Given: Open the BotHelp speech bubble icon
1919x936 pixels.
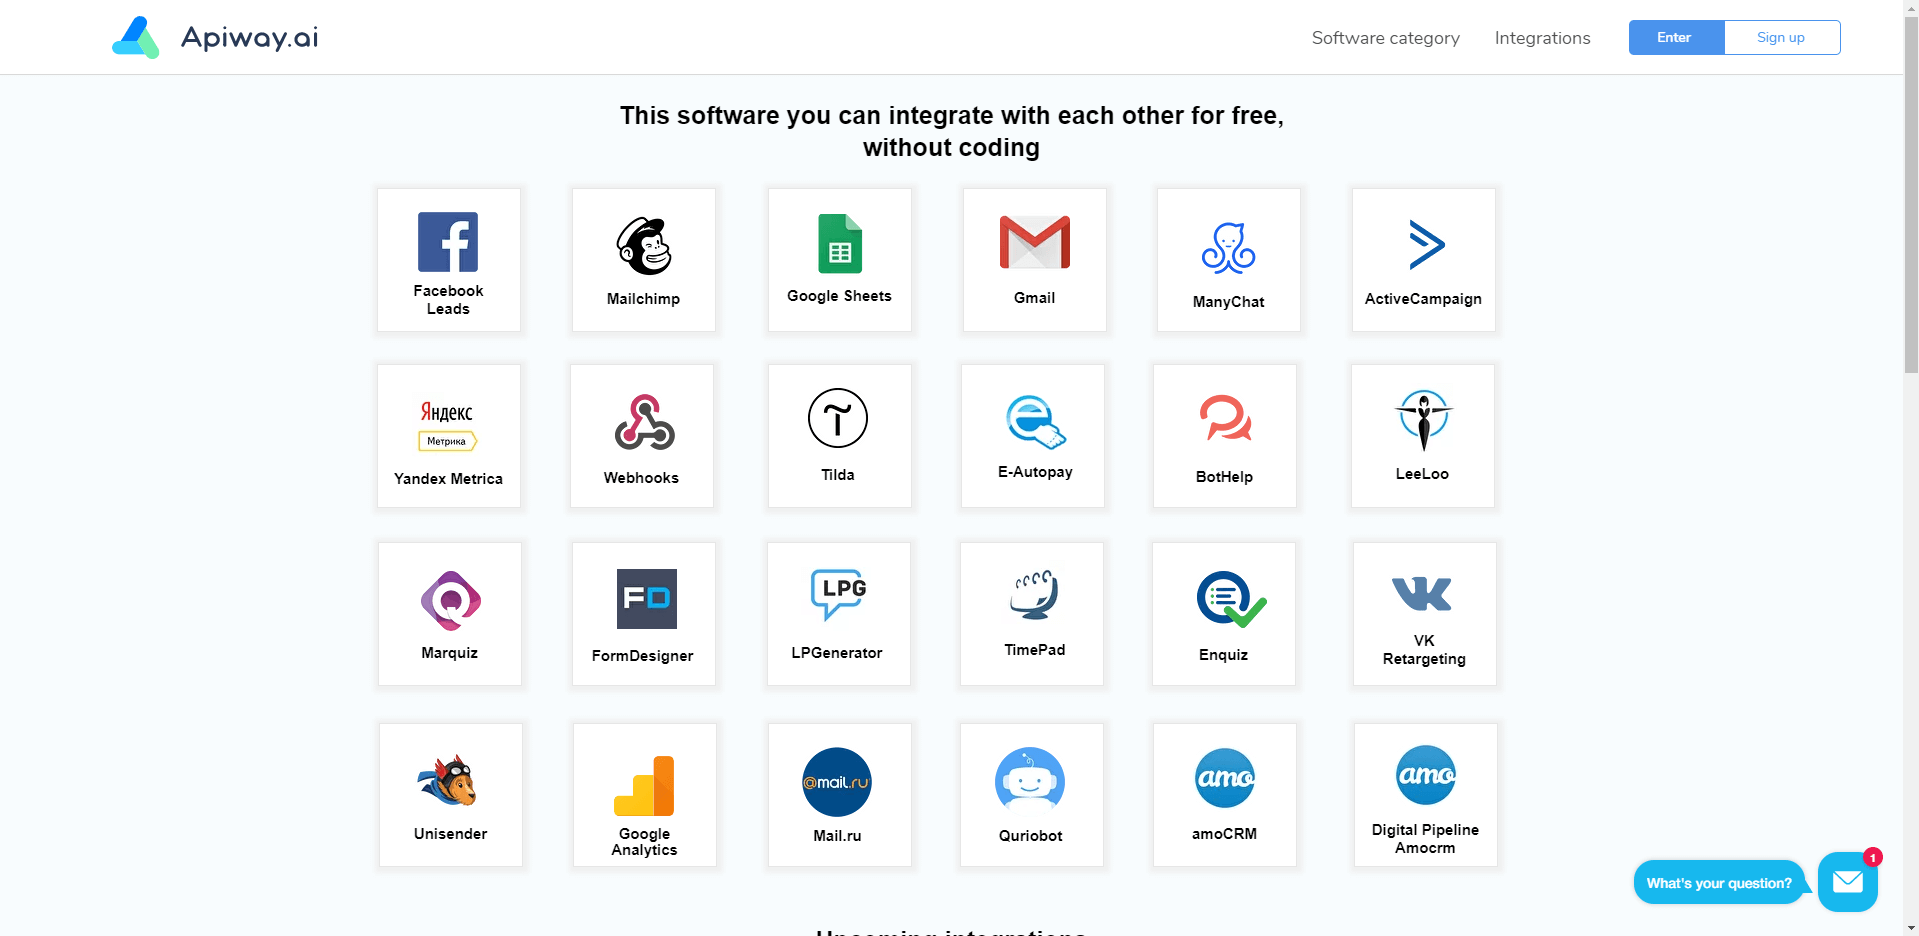Looking at the screenshot, I should point(1226,418).
